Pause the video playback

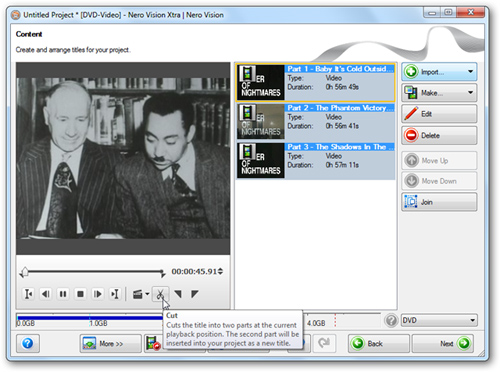63,294
